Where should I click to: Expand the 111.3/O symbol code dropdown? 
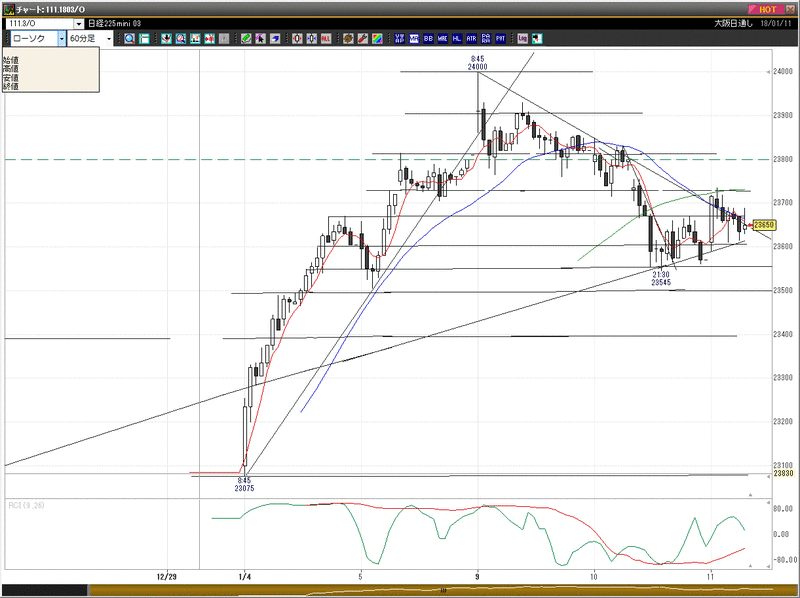[x=79, y=23]
